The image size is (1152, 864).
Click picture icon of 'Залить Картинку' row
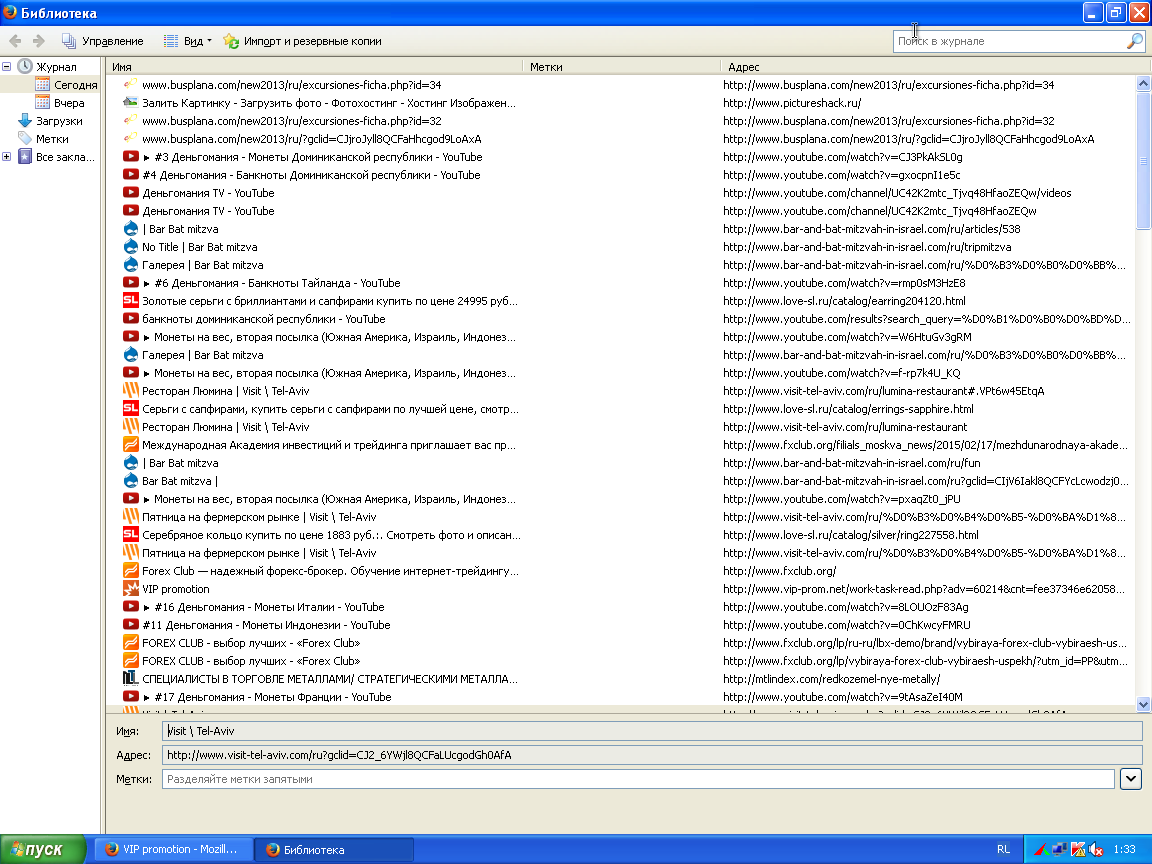coord(131,103)
